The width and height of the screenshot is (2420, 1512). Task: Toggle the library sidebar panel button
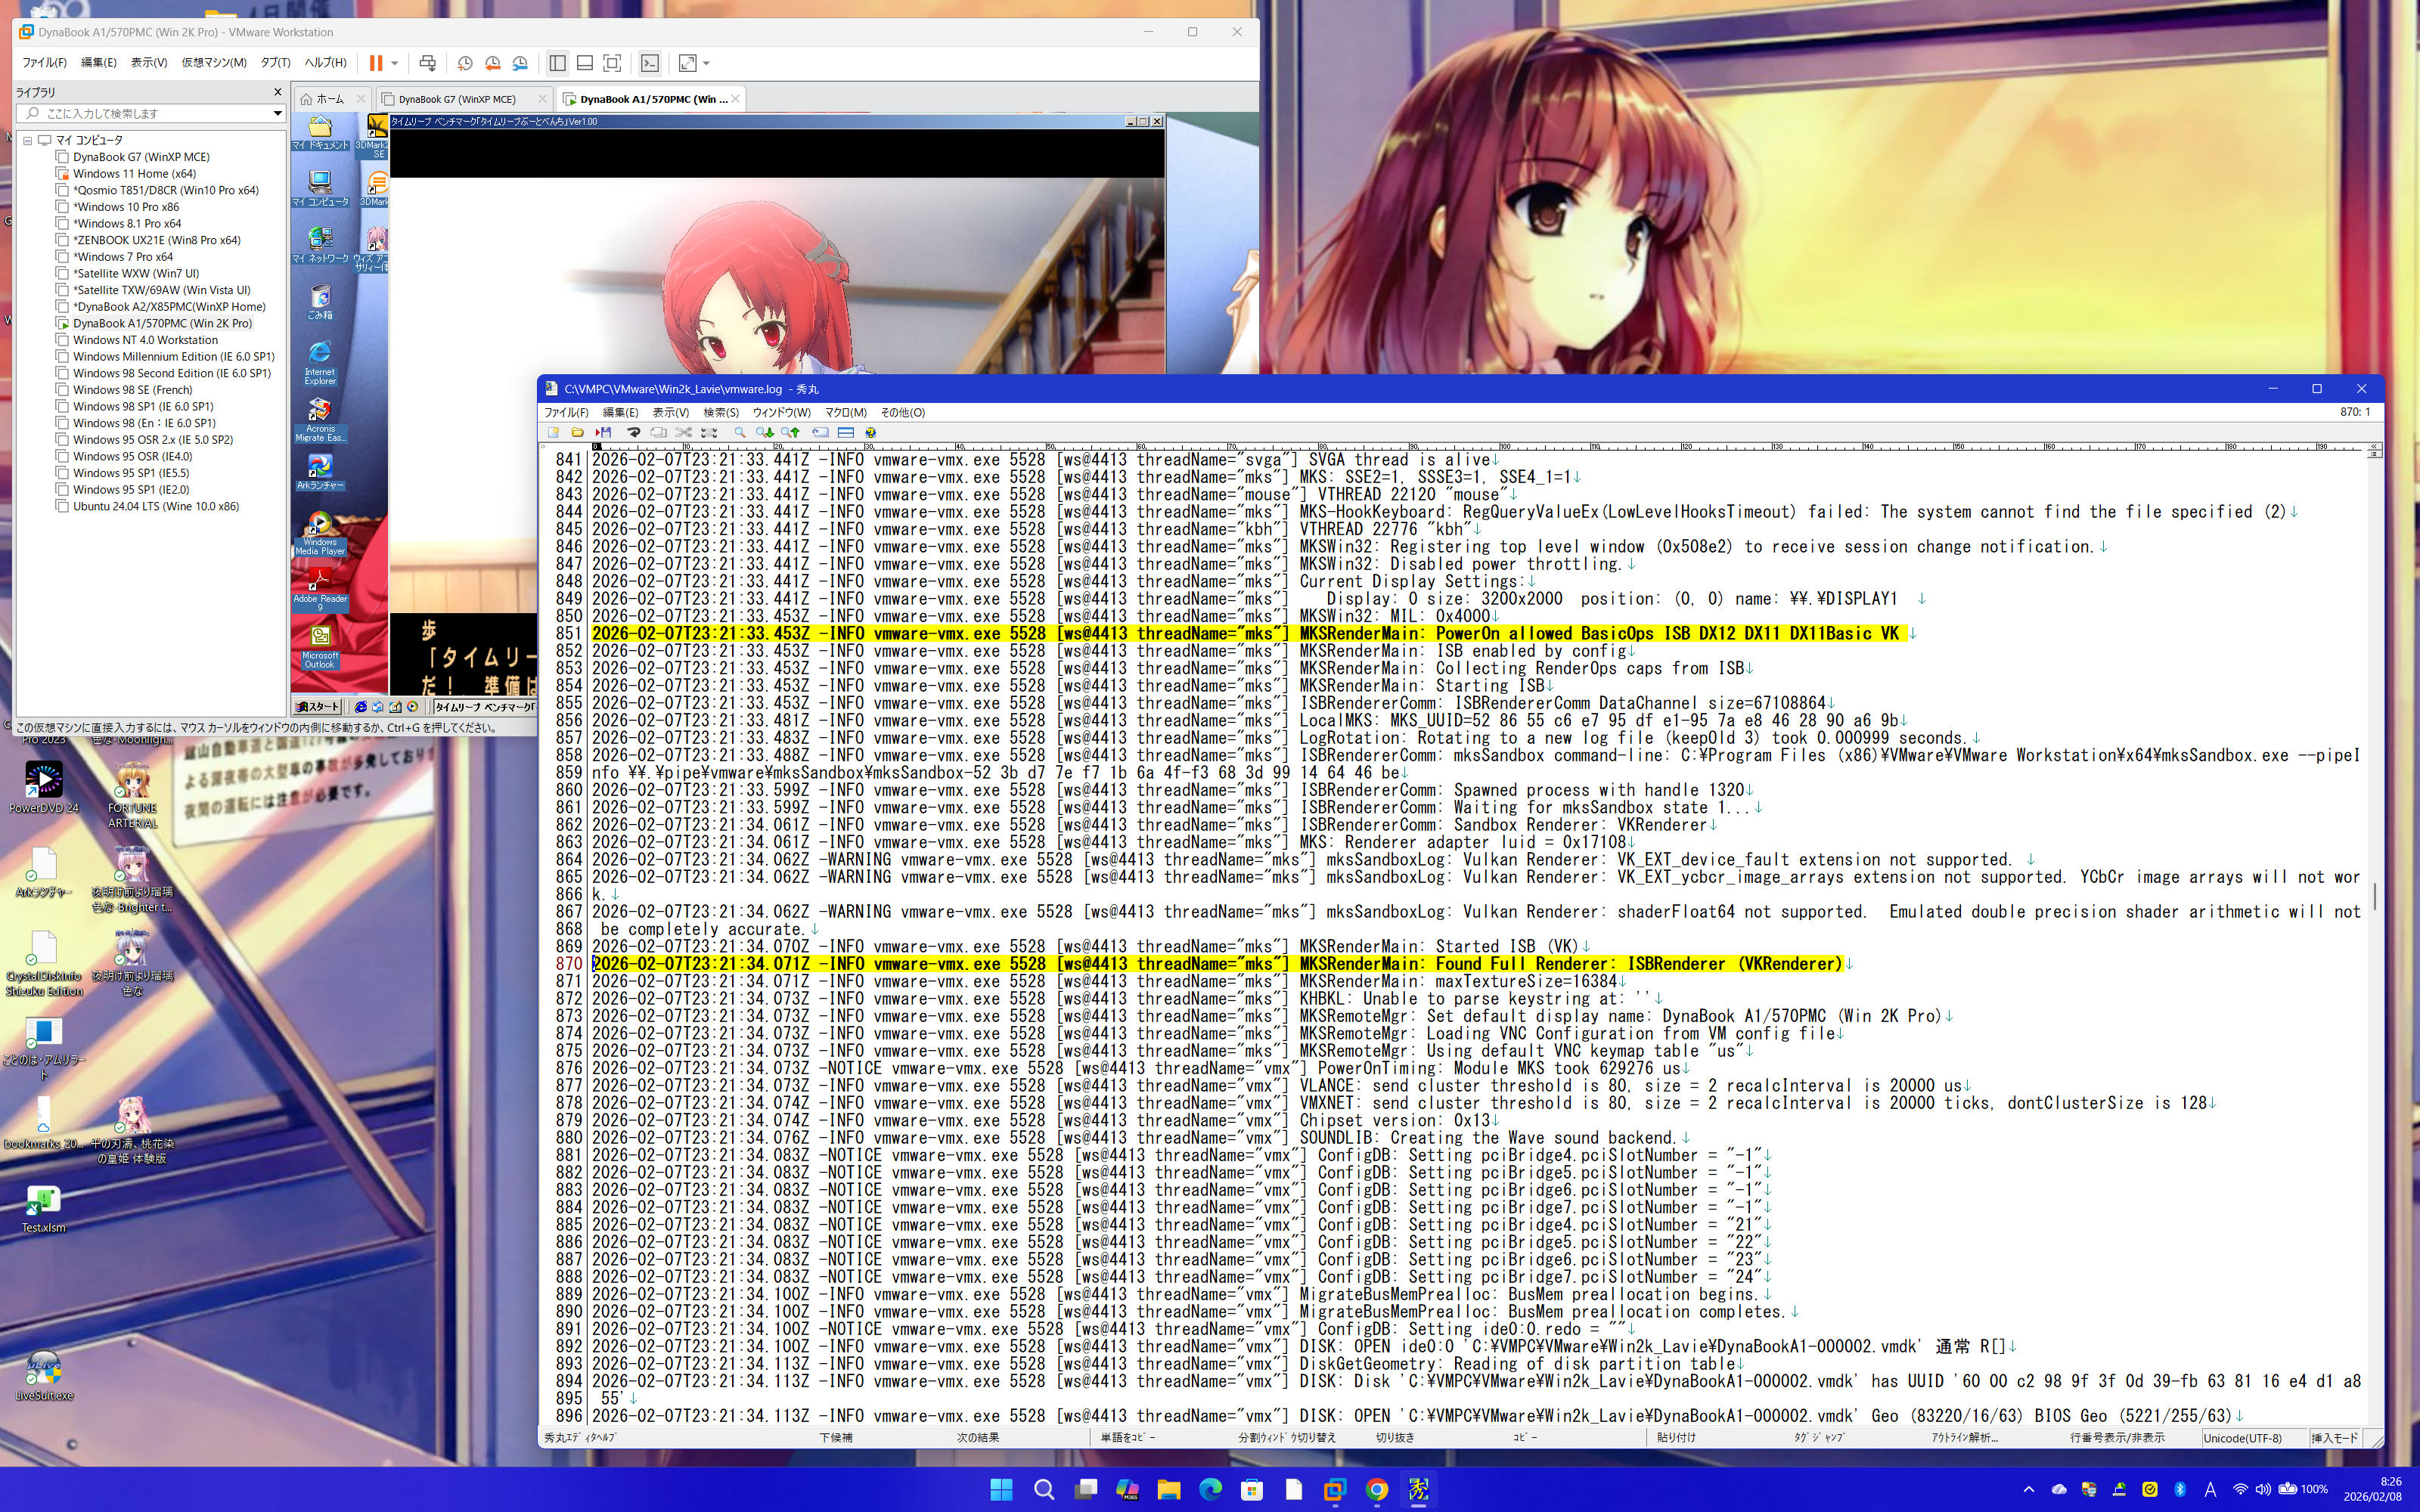(x=557, y=63)
